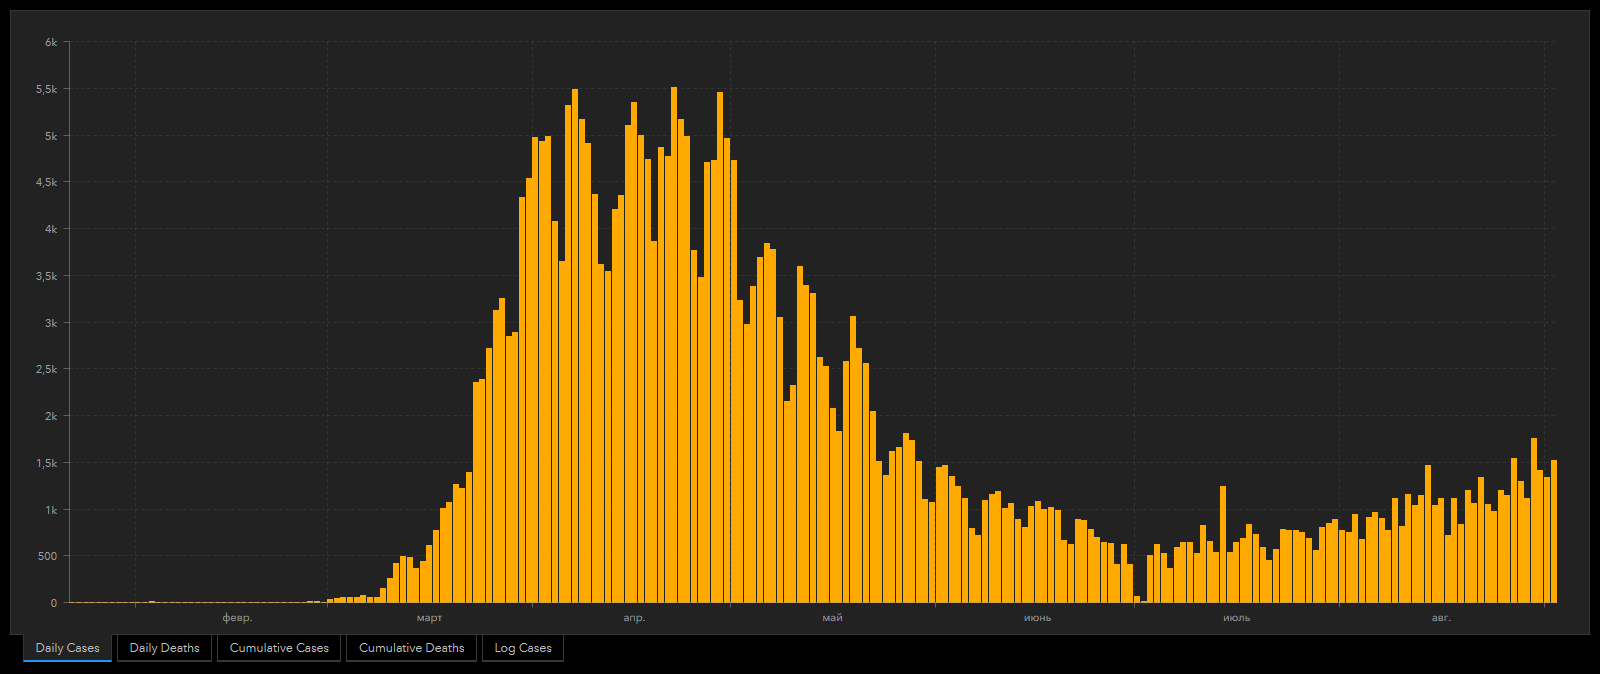The image size is (1600, 674).
Task: Click the 2,5k y-axis label
Action: [x=47, y=369]
